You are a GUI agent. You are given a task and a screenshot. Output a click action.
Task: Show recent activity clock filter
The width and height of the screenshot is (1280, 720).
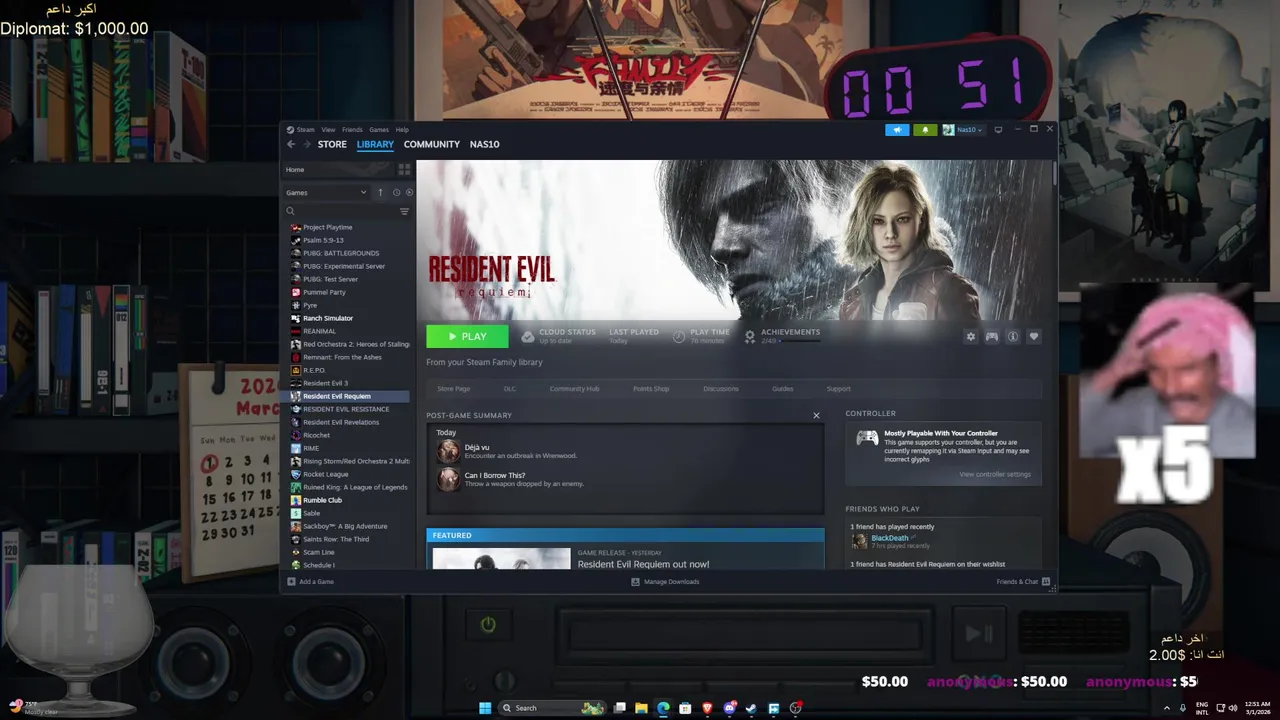pos(396,192)
